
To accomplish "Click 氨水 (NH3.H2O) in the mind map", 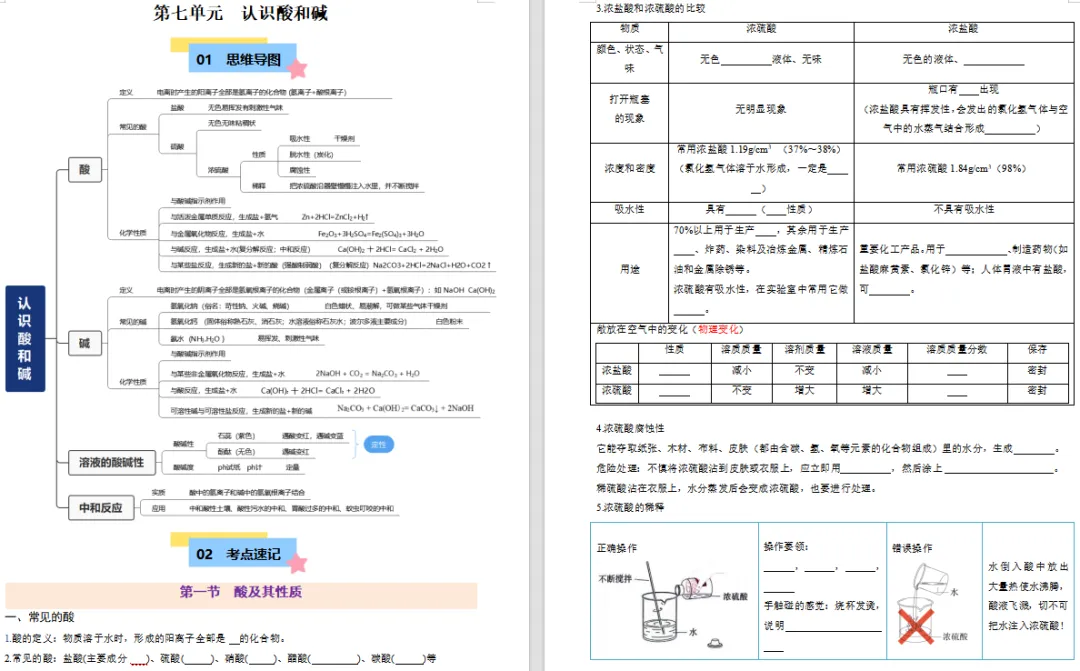I will (197, 338).
